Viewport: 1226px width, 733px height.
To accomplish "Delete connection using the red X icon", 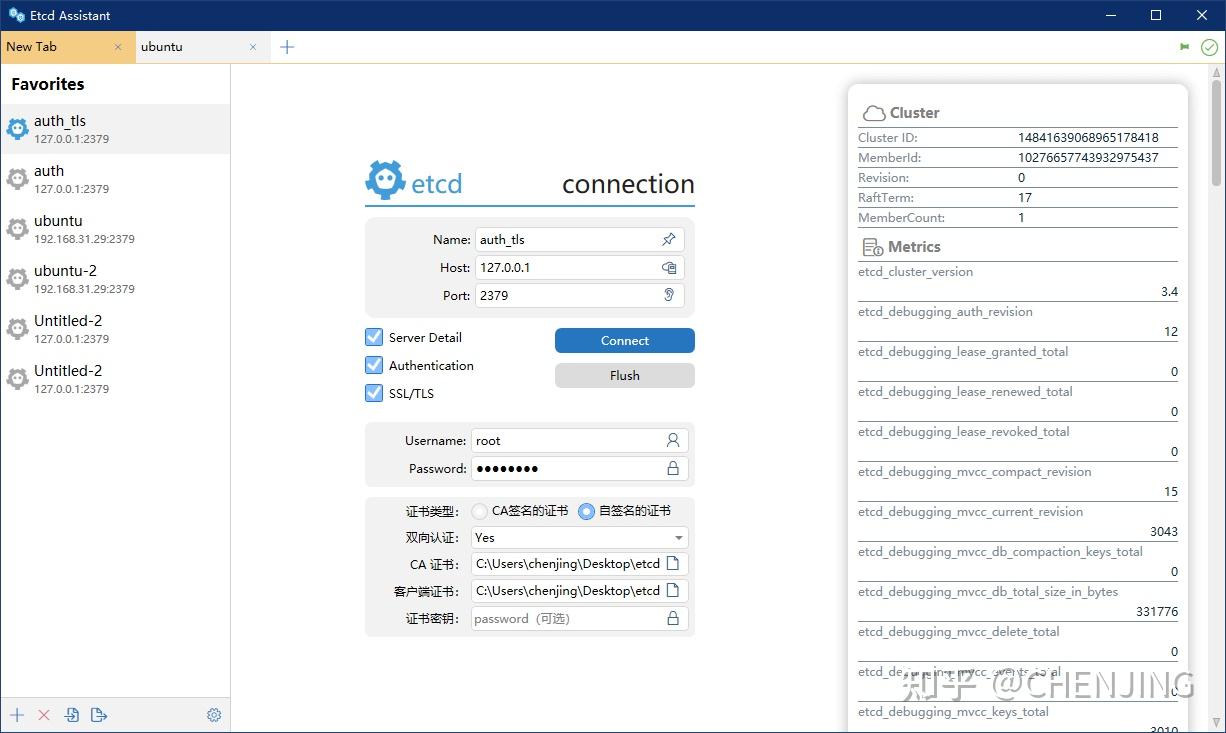I will click(44, 715).
